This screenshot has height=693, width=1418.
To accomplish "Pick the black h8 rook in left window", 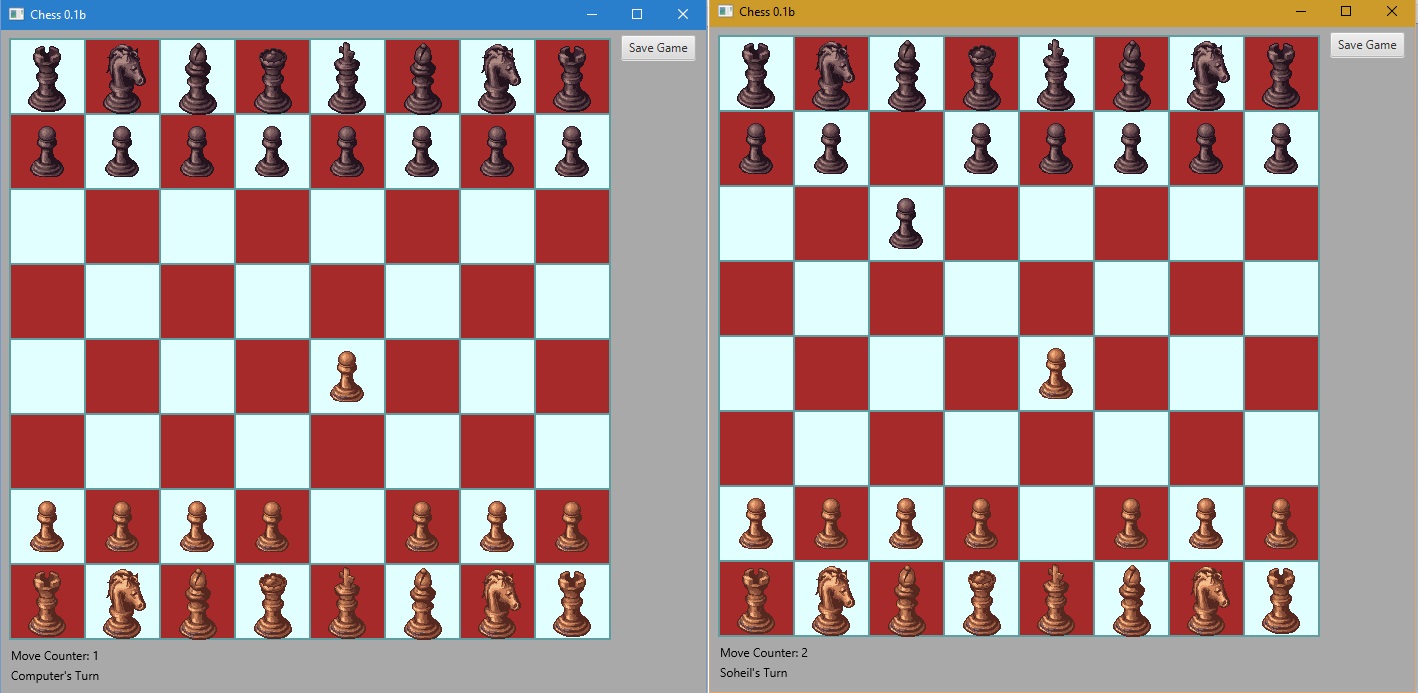I will click(572, 78).
